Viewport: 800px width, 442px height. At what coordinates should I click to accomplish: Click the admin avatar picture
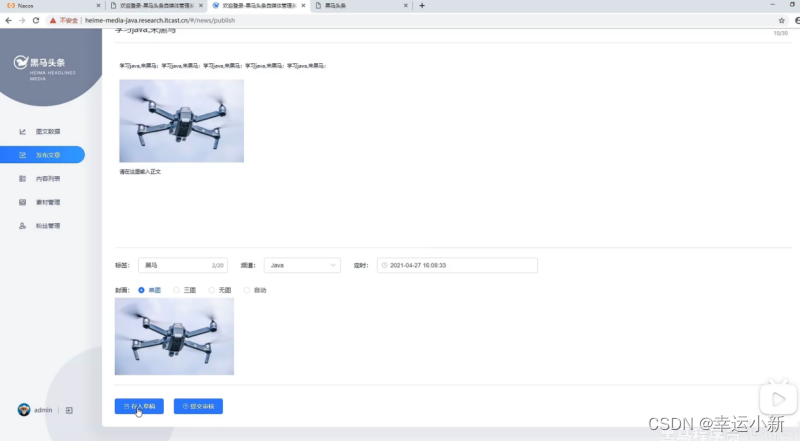[24, 410]
